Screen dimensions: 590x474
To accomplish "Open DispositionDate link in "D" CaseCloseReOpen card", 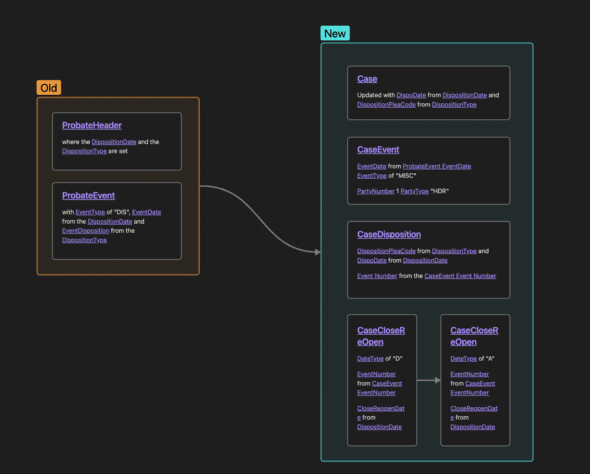I will click(x=379, y=427).
